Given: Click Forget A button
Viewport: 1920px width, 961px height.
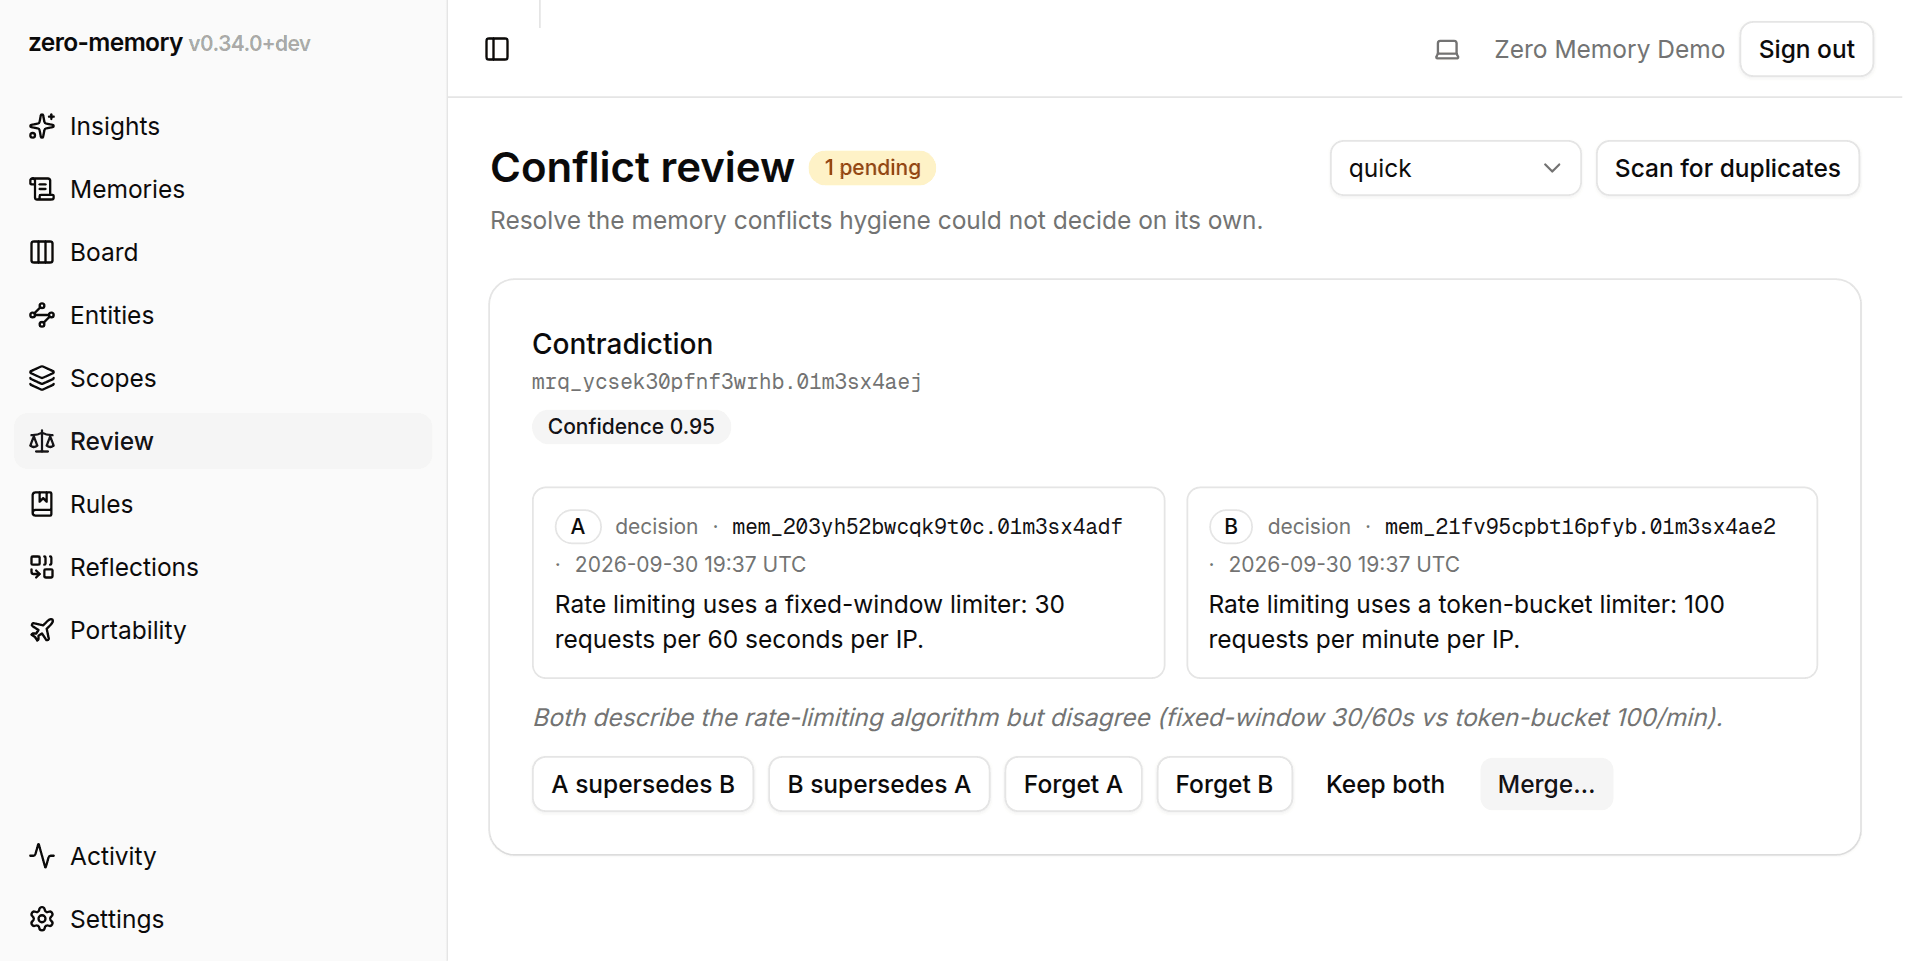Looking at the screenshot, I should pos(1073,784).
